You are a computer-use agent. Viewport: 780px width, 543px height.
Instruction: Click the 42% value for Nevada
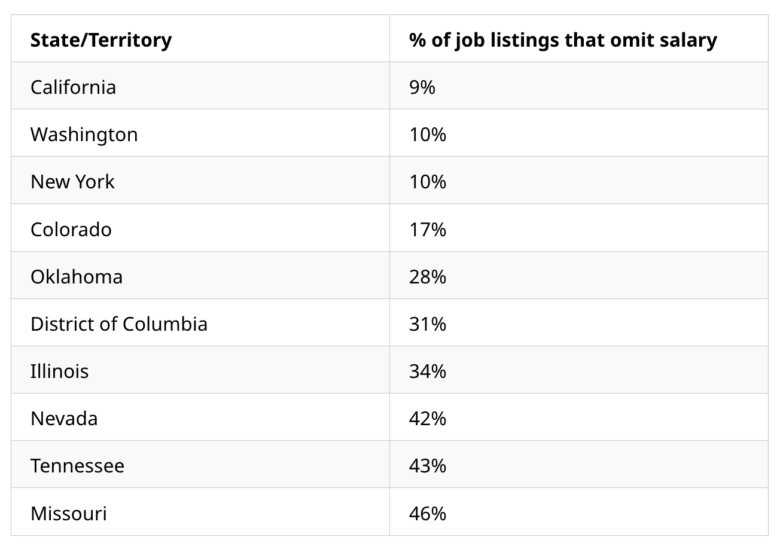point(427,419)
